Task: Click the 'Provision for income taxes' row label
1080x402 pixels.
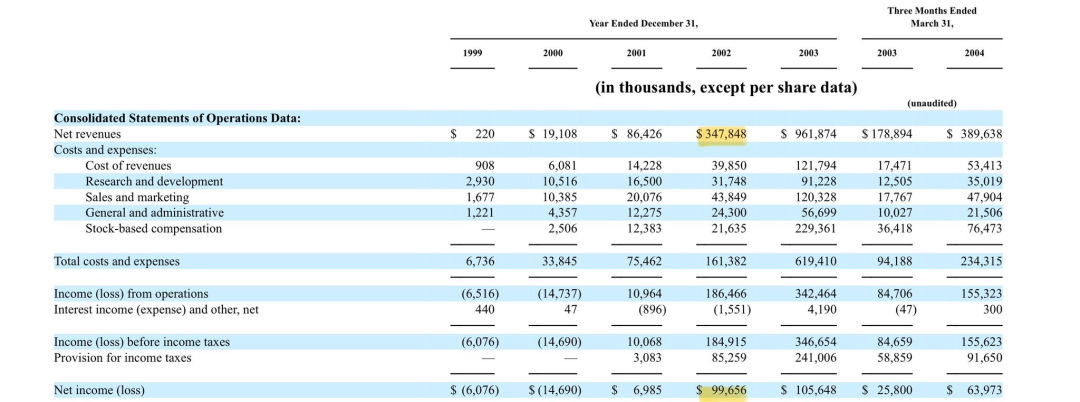Action: pyautogui.click(x=123, y=358)
